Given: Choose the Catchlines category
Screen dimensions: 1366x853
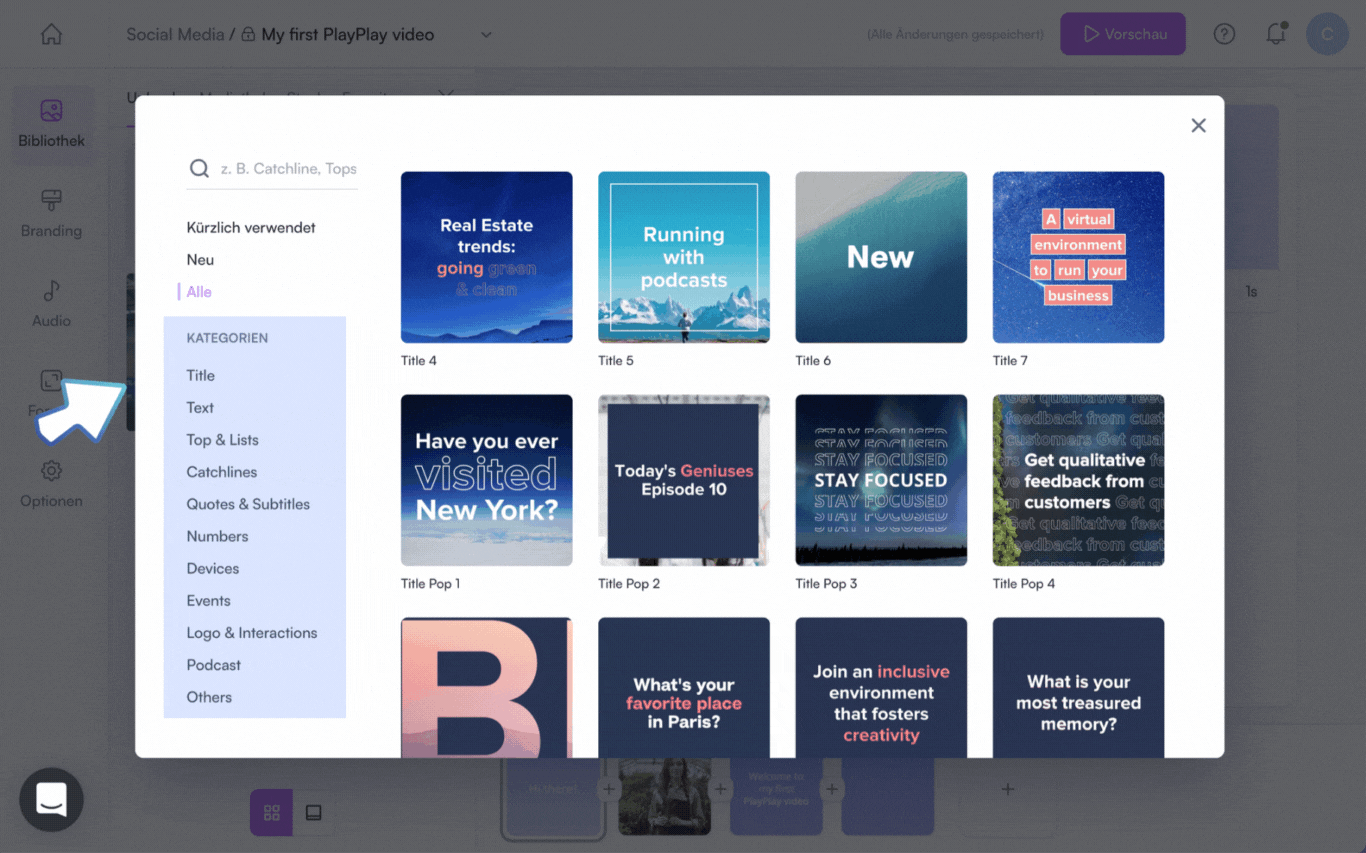Looking at the screenshot, I should pyautogui.click(x=221, y=471).
